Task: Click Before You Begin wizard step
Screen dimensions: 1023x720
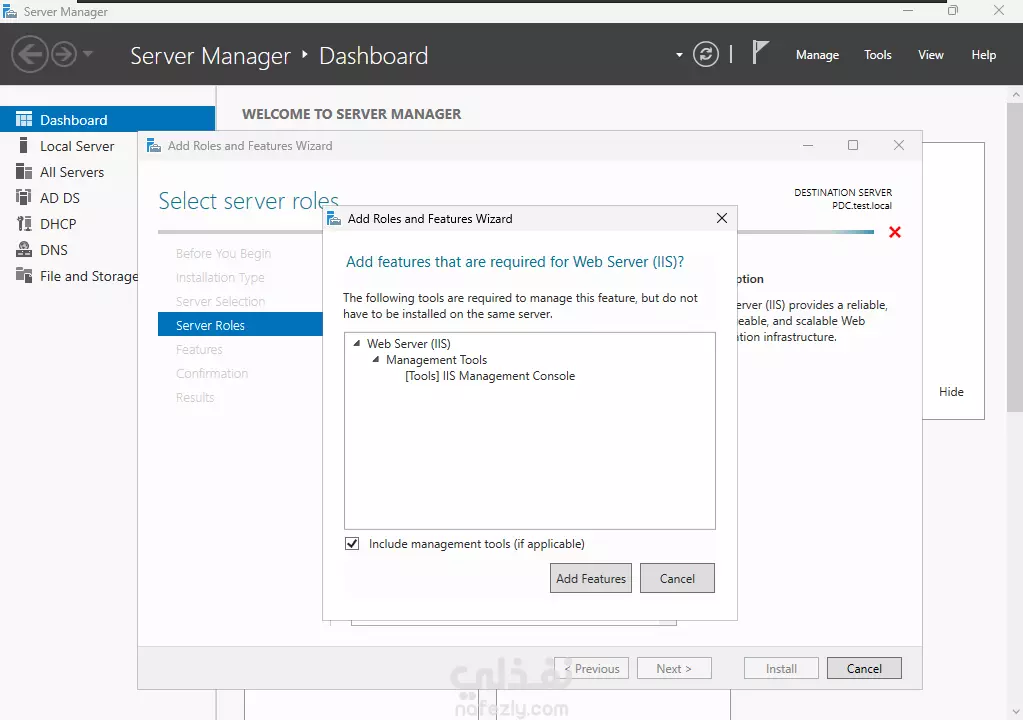Action: coord(223,254)
